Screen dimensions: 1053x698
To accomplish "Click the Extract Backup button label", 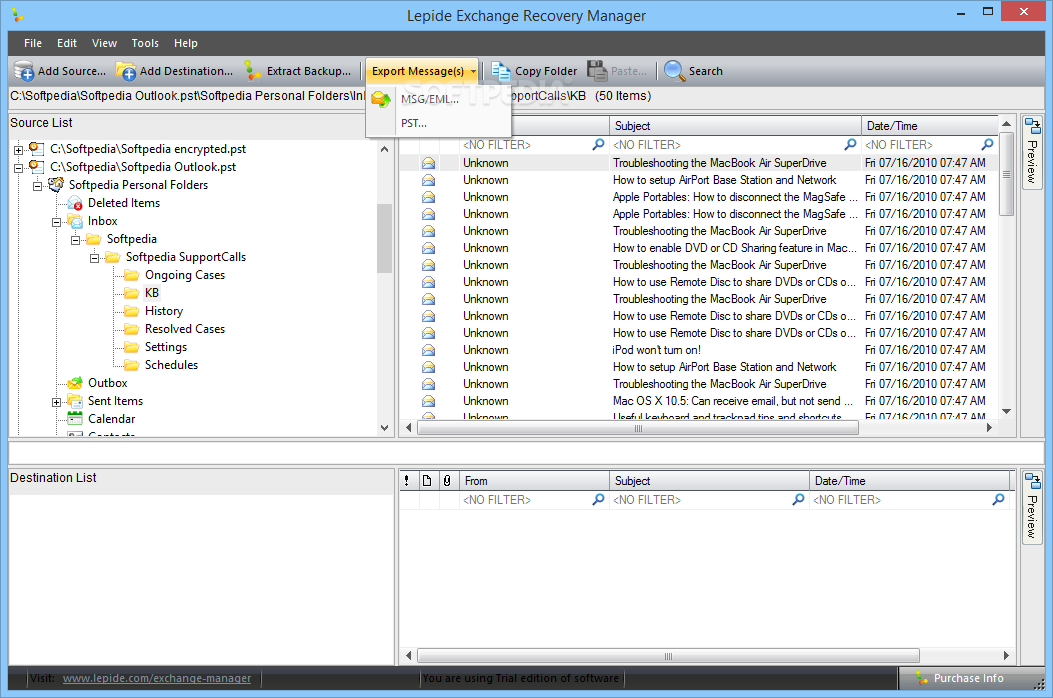I will pos(309,71).
